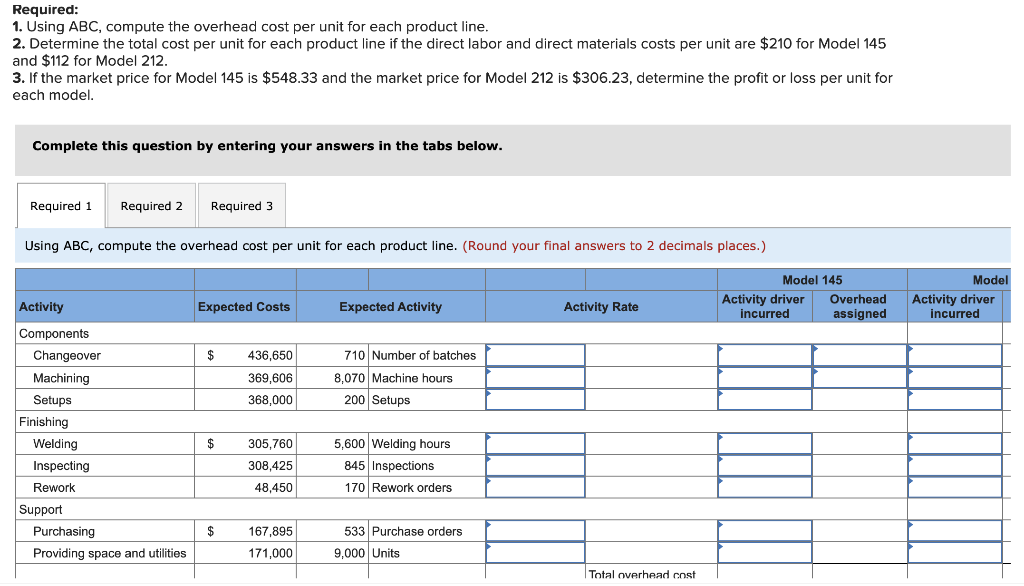
Task: Switch to the Required 2 tab
Action: point(152,206)
